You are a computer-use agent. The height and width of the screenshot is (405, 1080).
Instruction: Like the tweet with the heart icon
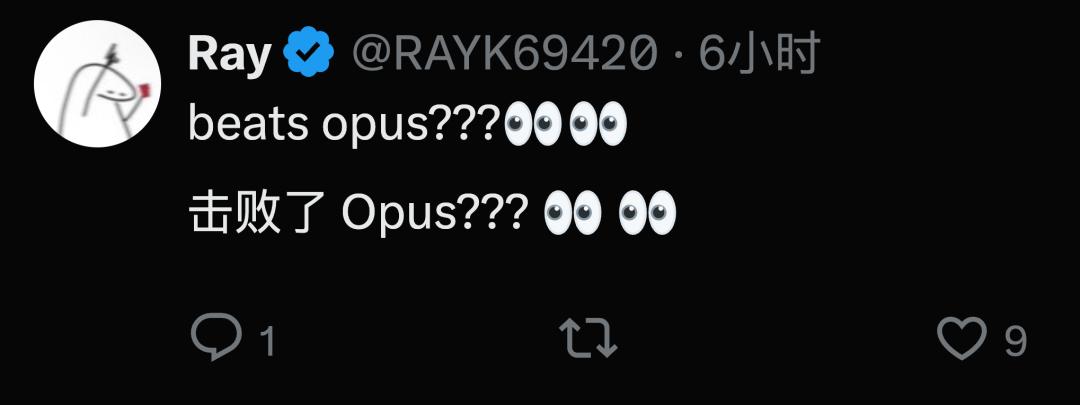pyautogui.click(x=961, y=338)
